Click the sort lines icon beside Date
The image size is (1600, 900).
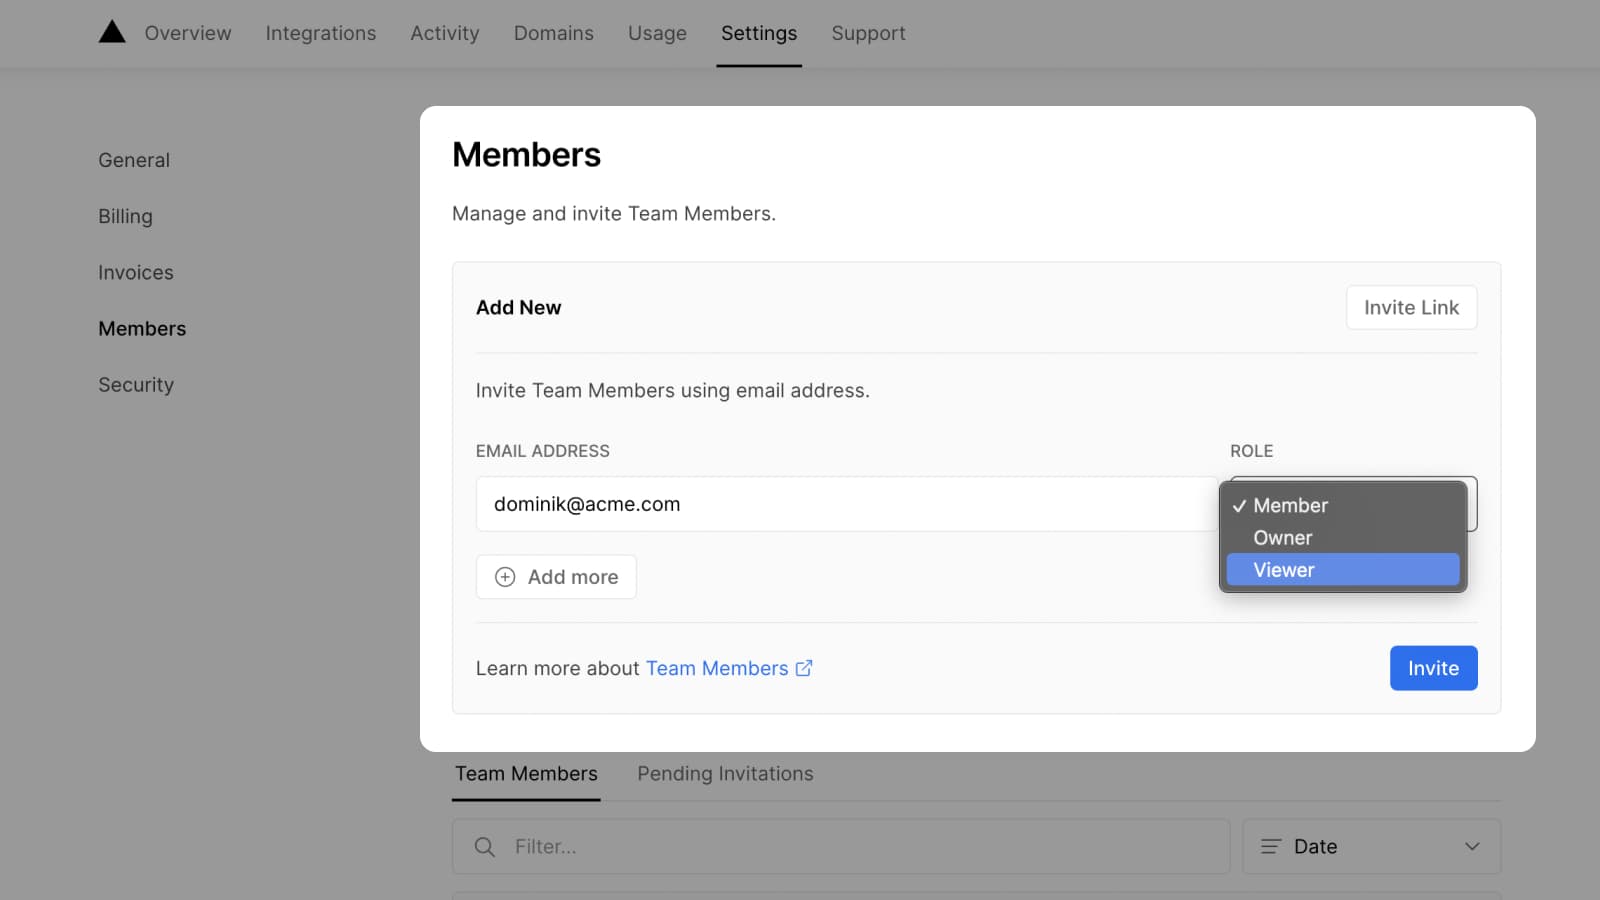point(1270,847)
